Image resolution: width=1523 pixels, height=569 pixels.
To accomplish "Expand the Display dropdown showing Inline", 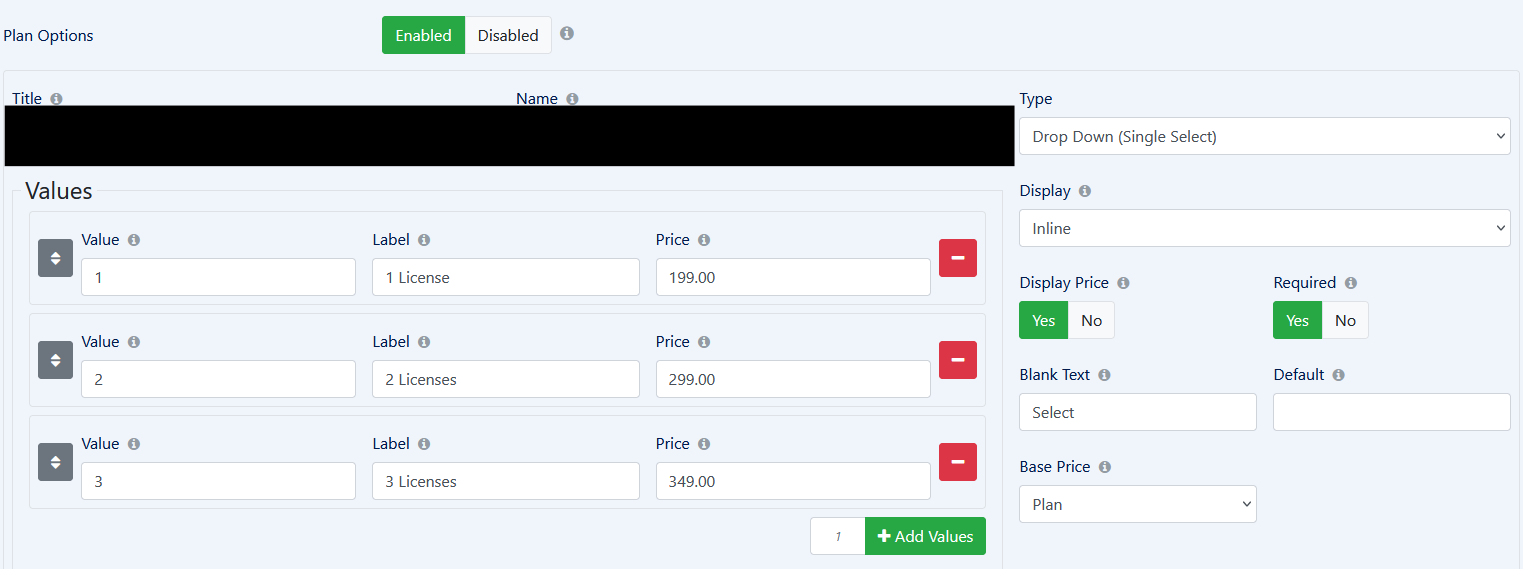I will (x=1264, y=228).
